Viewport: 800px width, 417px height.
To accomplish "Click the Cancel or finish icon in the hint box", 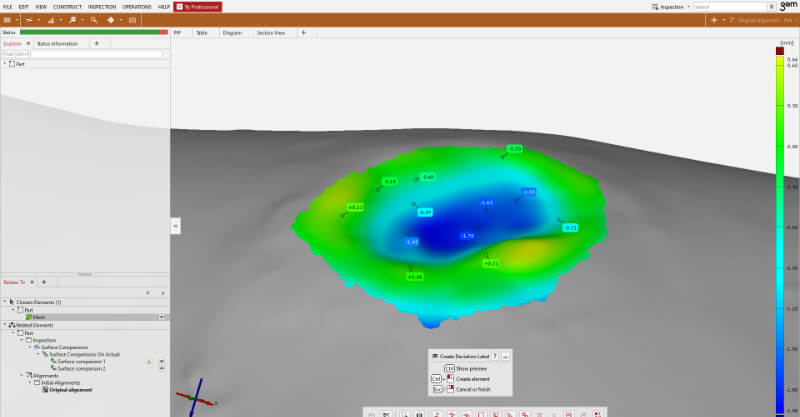I will click(450, 389).
